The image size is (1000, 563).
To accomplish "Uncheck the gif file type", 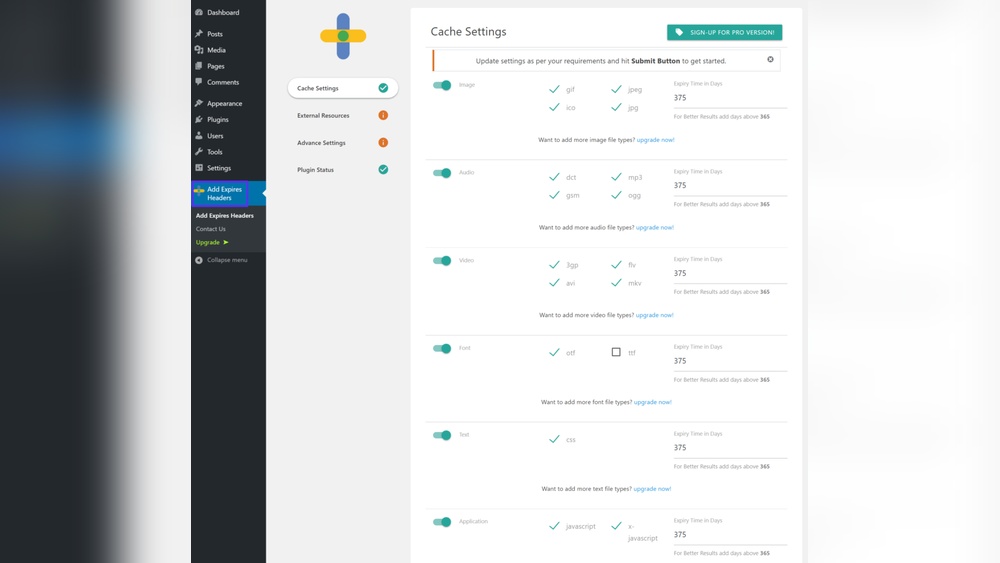I will 554,89.
